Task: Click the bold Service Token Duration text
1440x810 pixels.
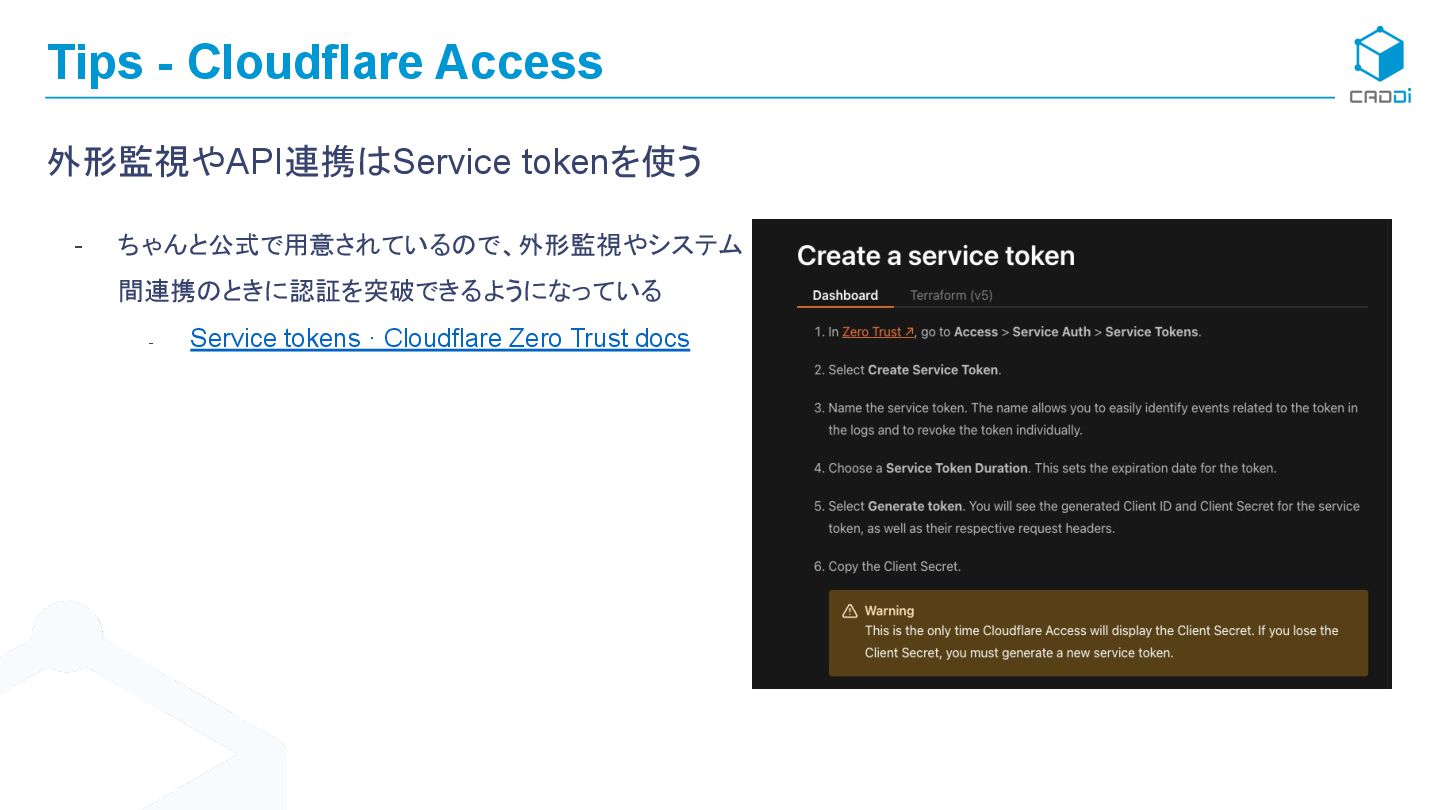Action: 957,468
